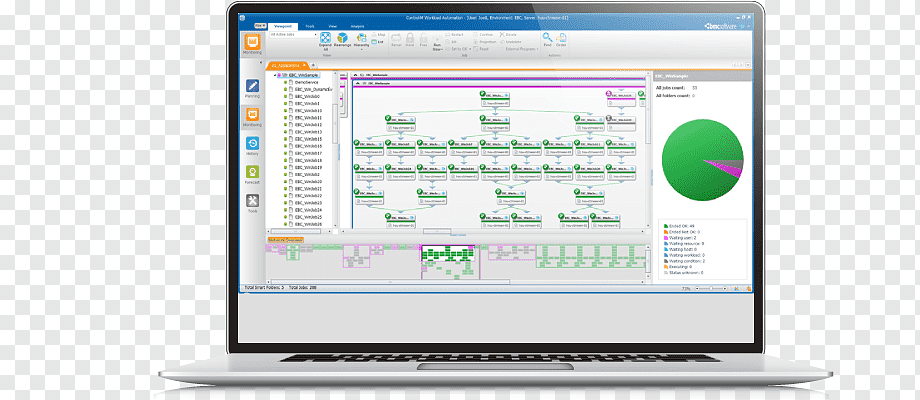
Task: Select EBC_WinJob22 in the tree
Action: [x=308, y=195]
